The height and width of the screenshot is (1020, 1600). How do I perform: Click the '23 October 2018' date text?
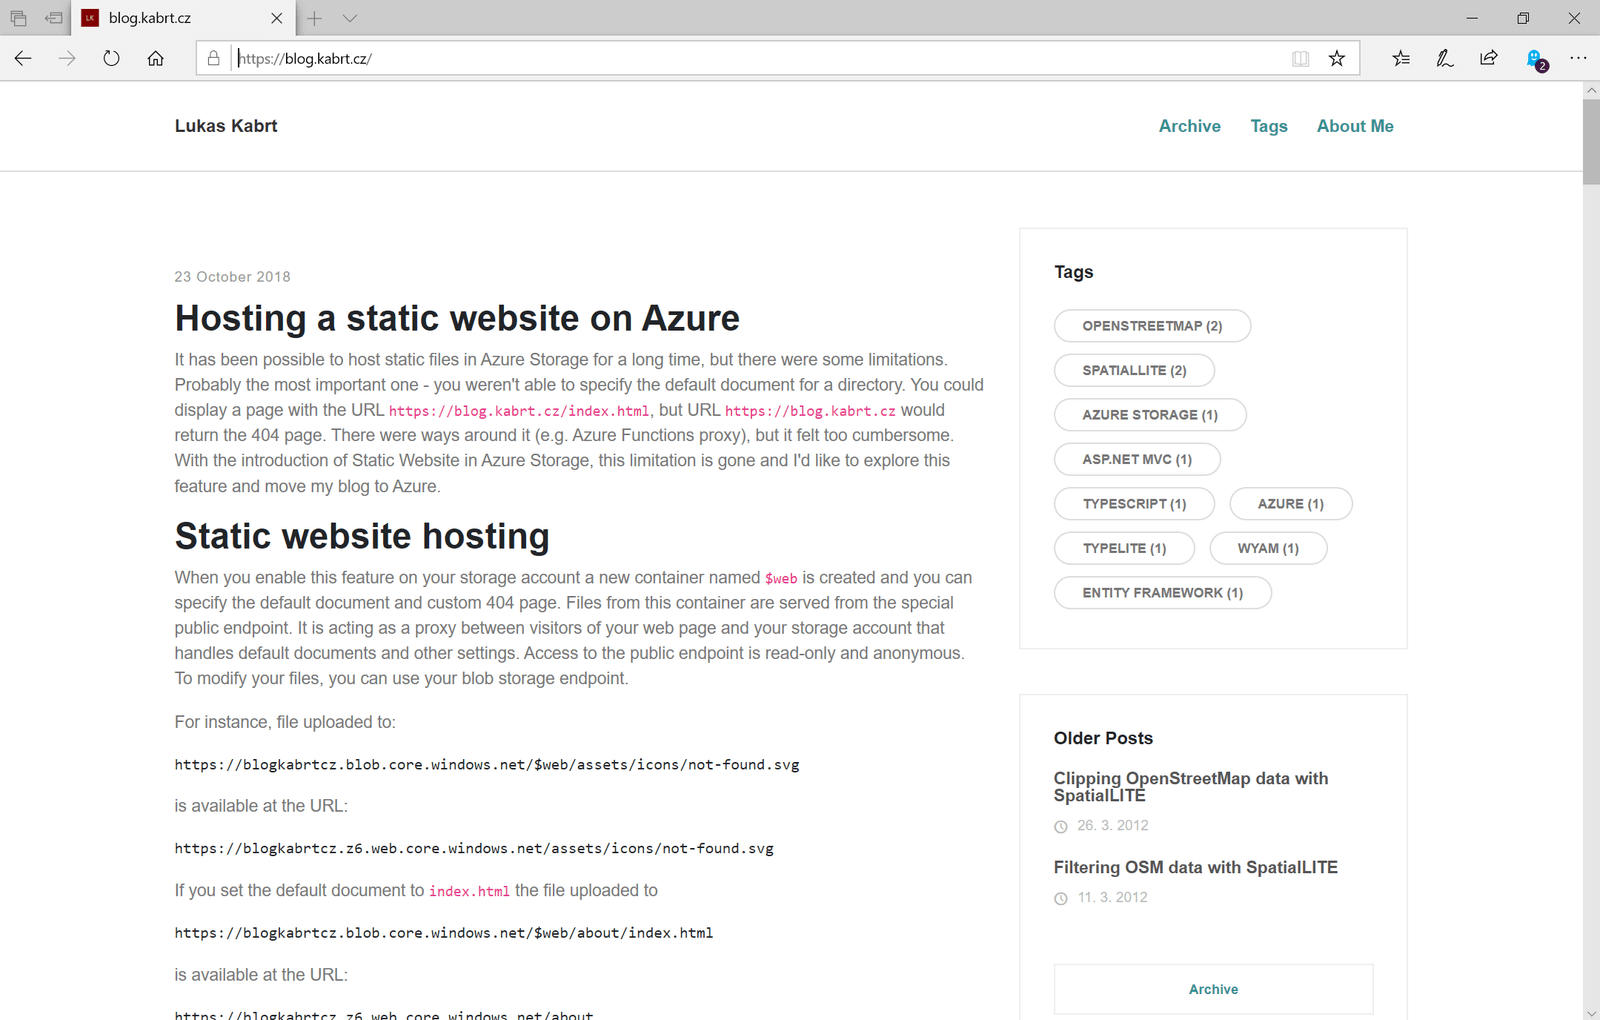click(x=232, y=277)
